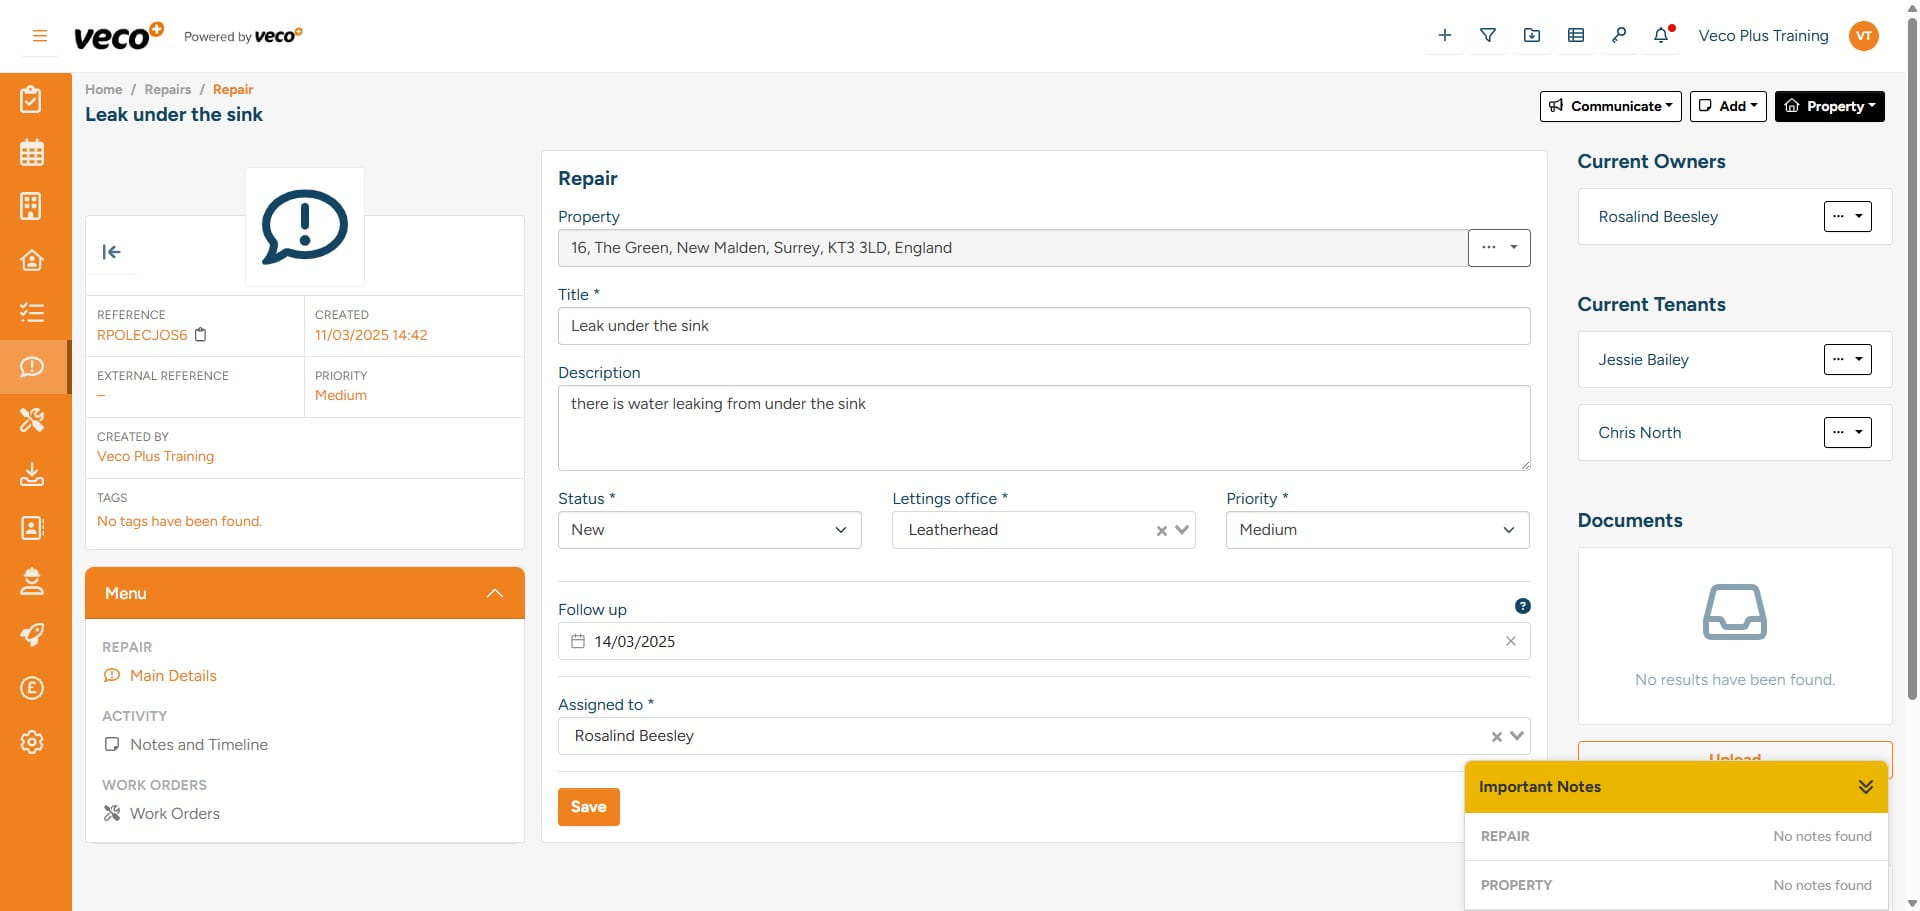This screenshot has height=911, width=1920.
Task: Click the Save button
Action: pyautogui.click(x=588, y=806)
